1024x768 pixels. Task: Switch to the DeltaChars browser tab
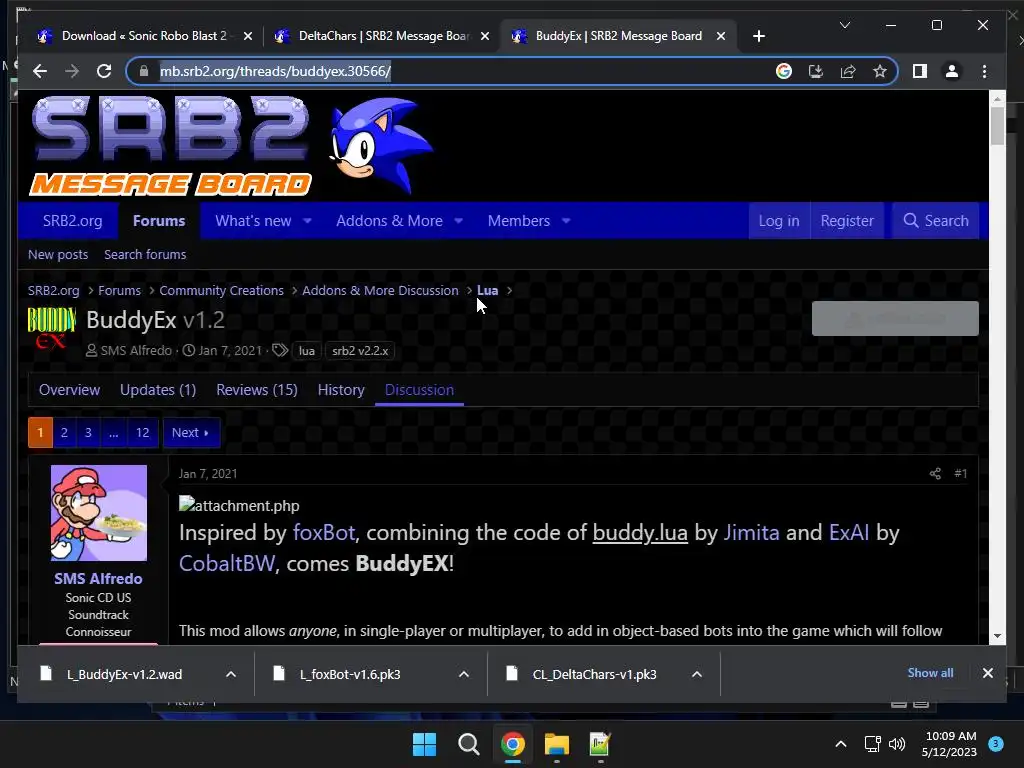382,36
